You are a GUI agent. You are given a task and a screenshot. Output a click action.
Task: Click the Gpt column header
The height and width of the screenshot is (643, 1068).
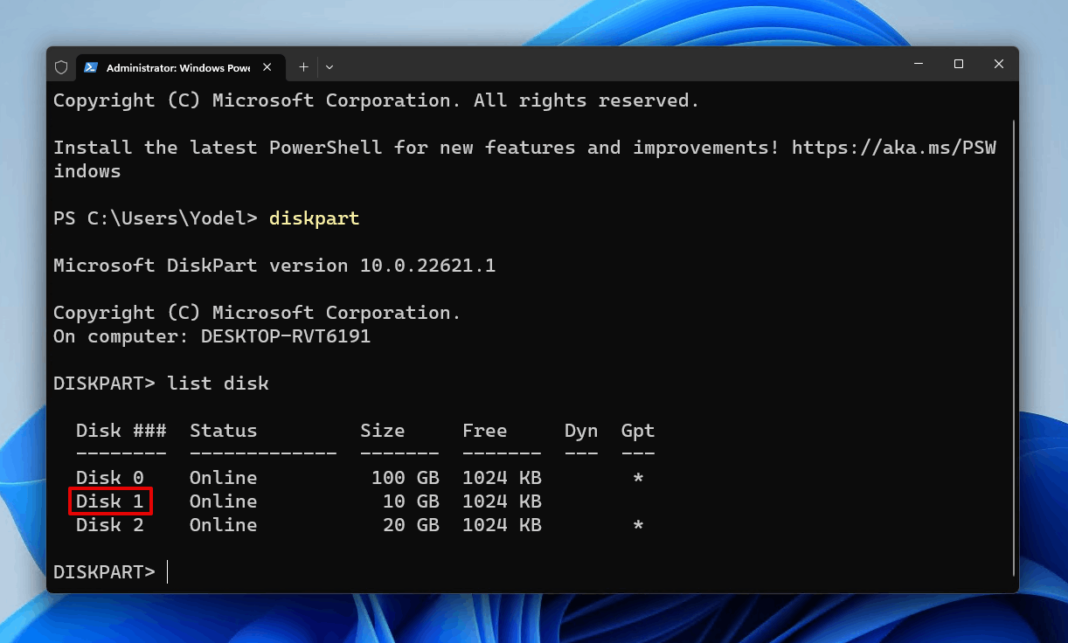(x=637, y=431)
